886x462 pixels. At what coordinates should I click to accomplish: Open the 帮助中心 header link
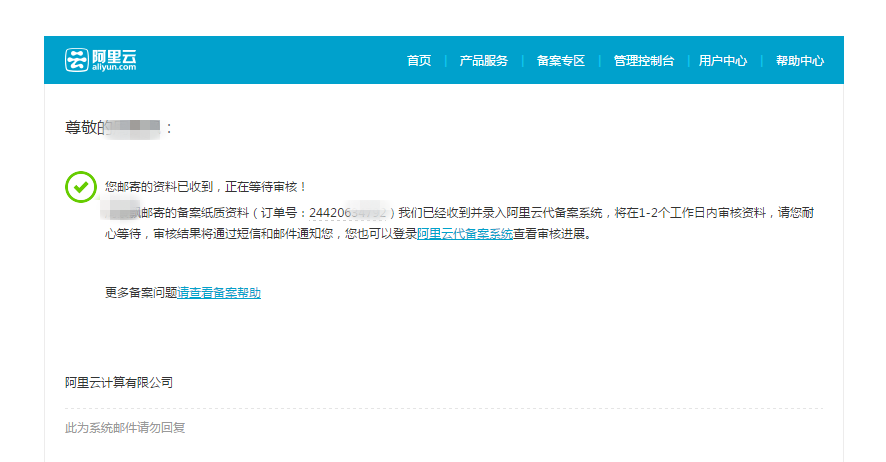(x=800, y=60)
